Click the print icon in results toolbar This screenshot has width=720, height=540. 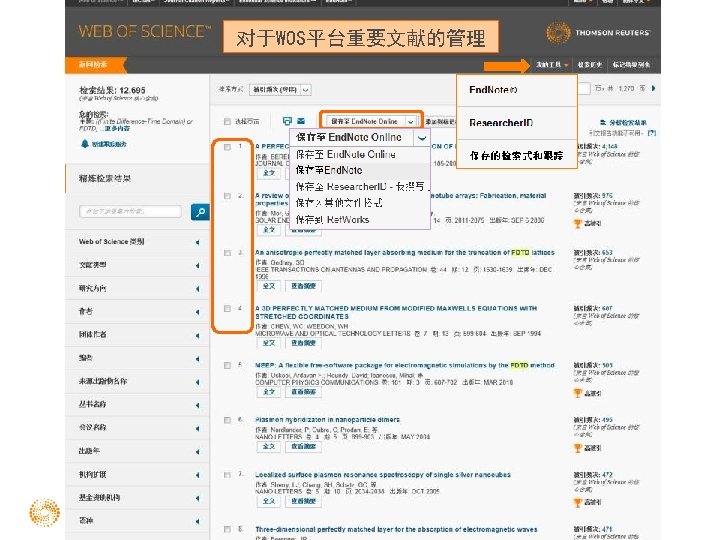[x=287, y=121]
